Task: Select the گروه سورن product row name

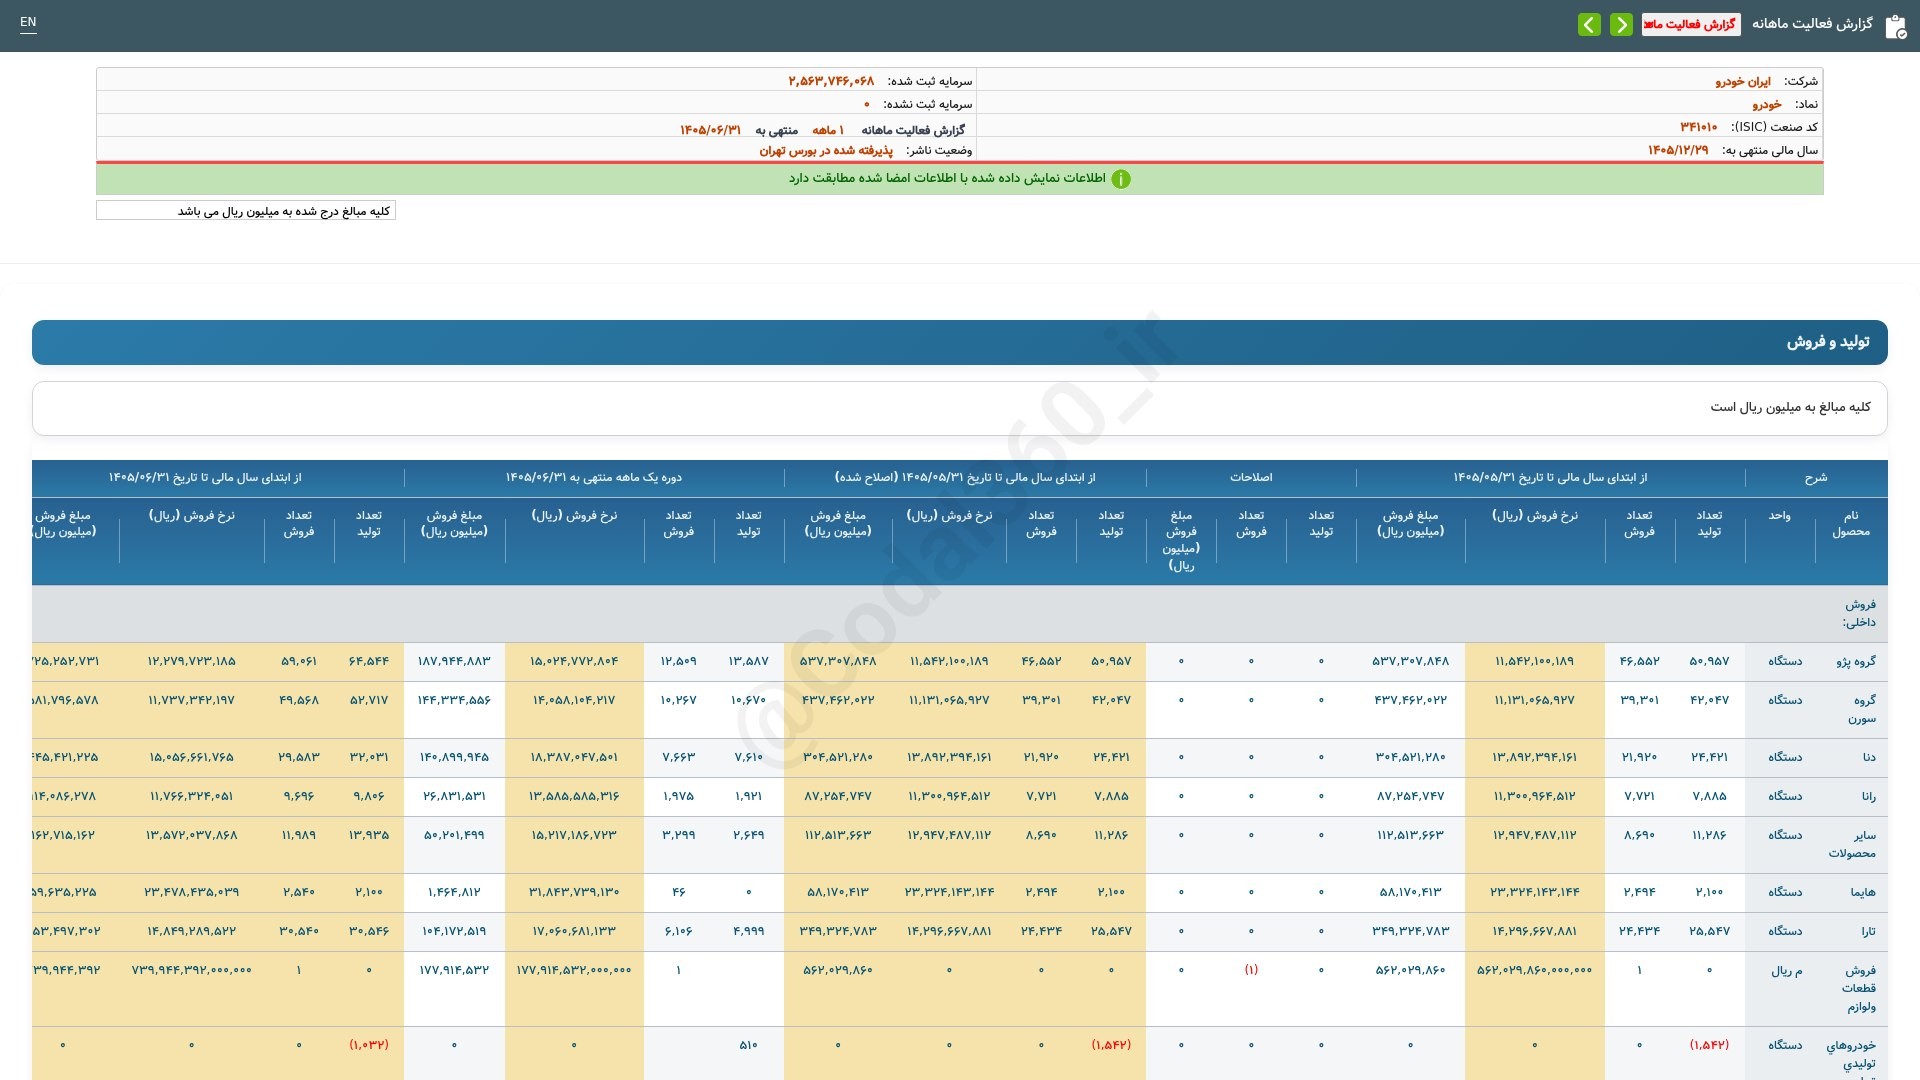Action: (1861, 710)
